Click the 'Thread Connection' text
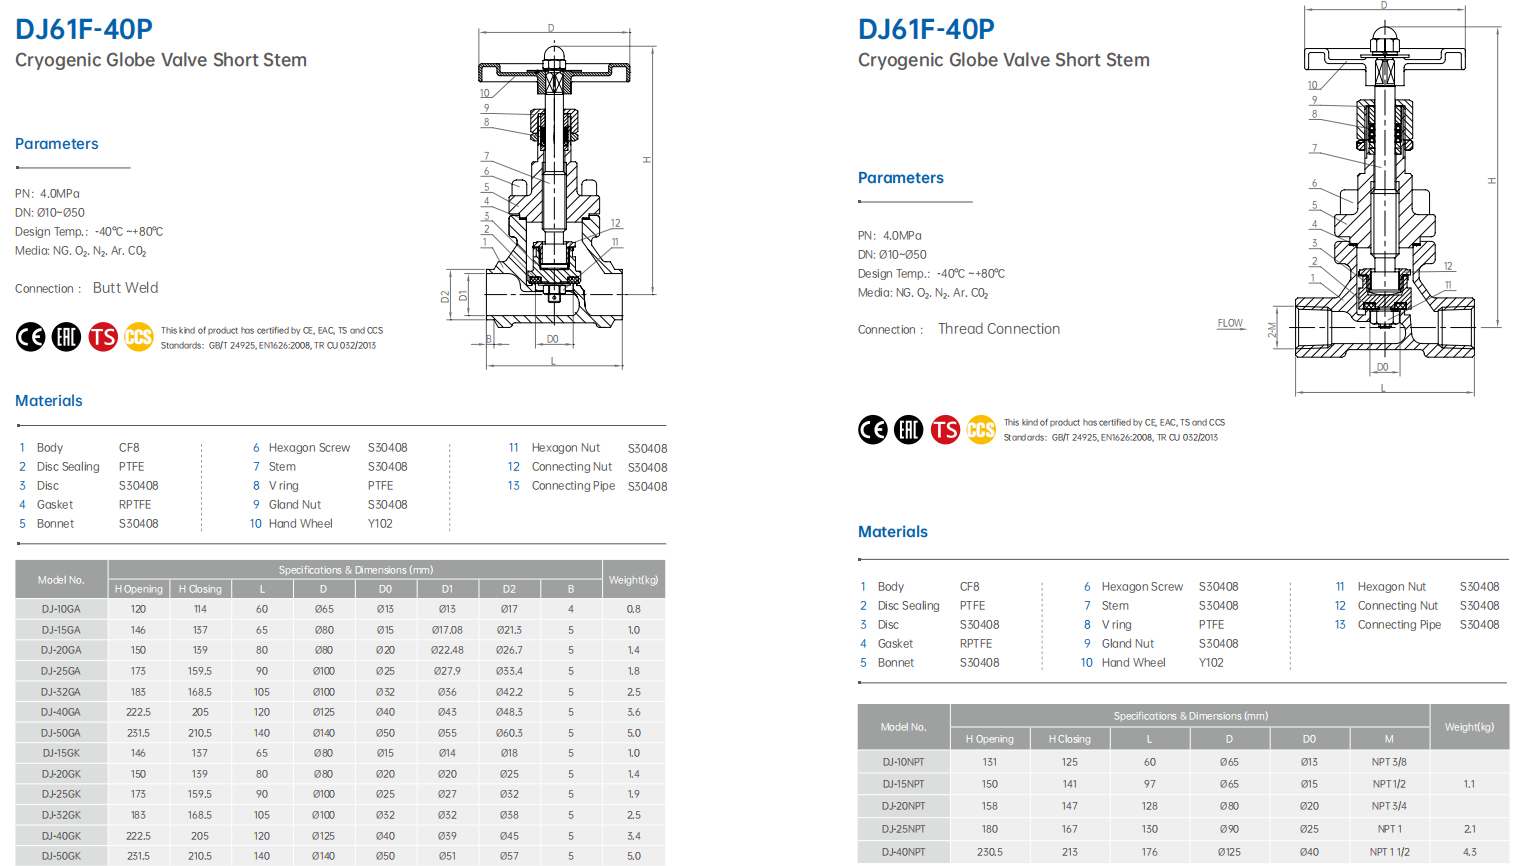This screenshot has width=1532, height=866. pyautogui.click(x=998, y=329)
